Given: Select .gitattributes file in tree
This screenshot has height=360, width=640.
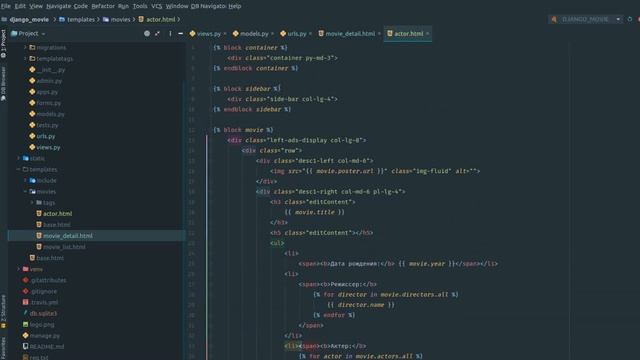Looking at the screenshot, I should coord(48,280).
